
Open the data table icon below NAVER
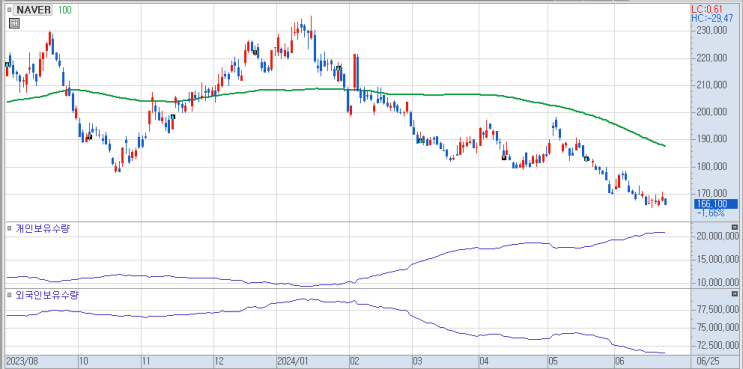[x=14, y=23]
